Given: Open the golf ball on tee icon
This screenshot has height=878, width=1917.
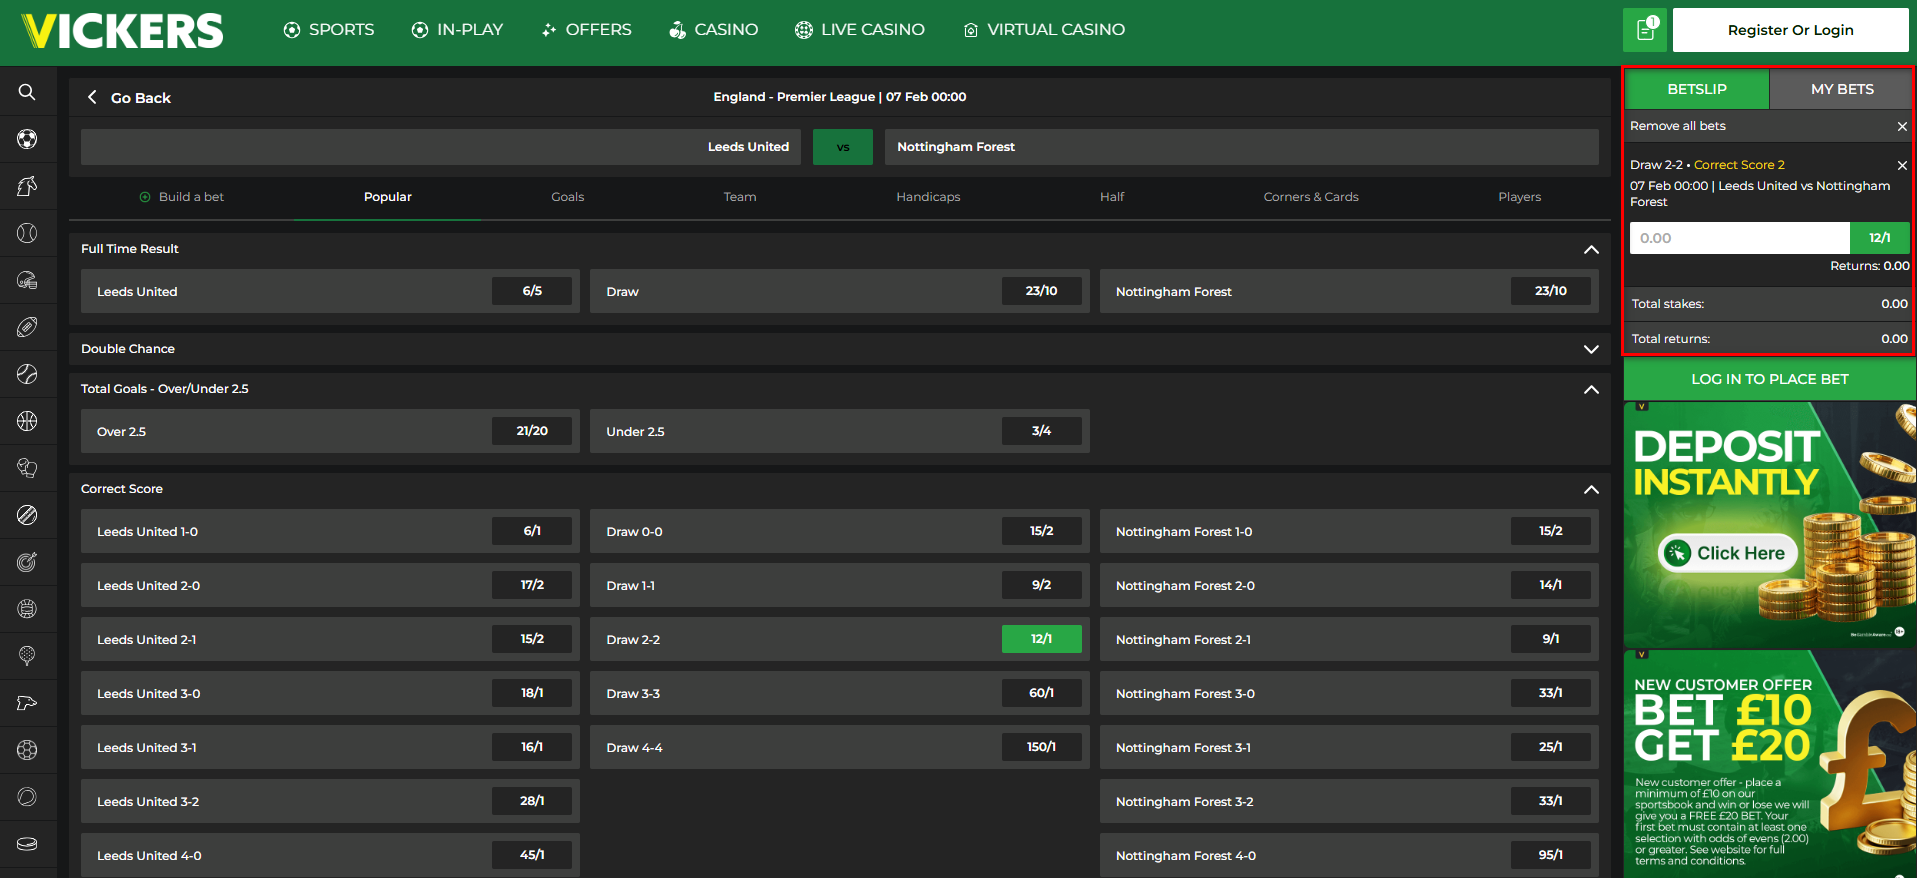Looking at the screenshot, I should (27, 656).
